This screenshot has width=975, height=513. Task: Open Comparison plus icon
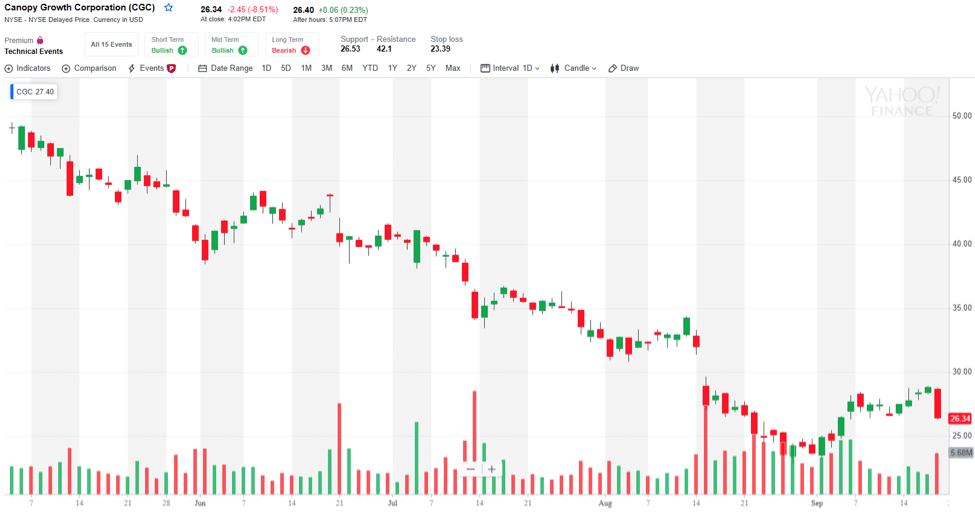click(66, 68)
